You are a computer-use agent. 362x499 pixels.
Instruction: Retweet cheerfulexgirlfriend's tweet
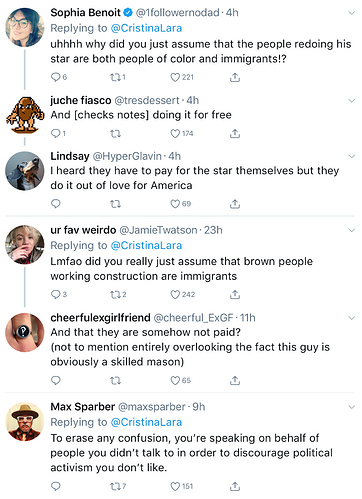pos(115,380)
